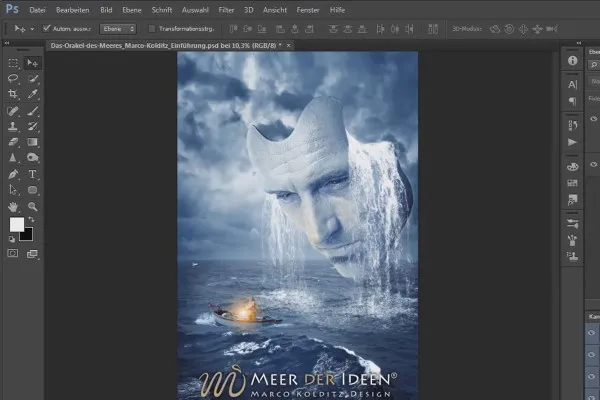
Task: Select the Das-Orakel-des-Meeres document tab
Action: (x=166, y=46)
